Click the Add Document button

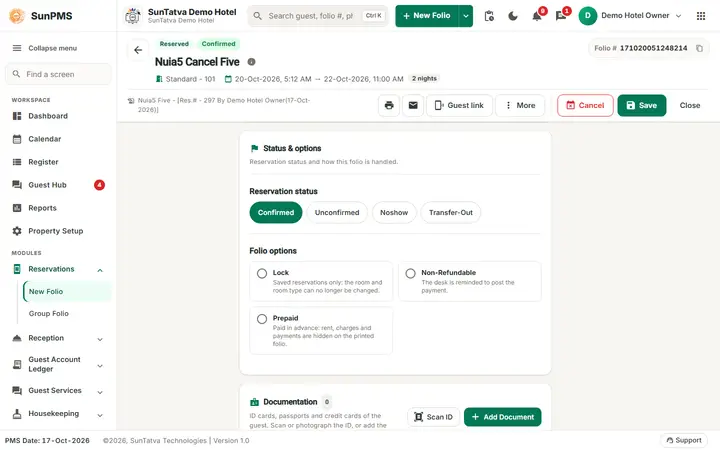point(502,417)
